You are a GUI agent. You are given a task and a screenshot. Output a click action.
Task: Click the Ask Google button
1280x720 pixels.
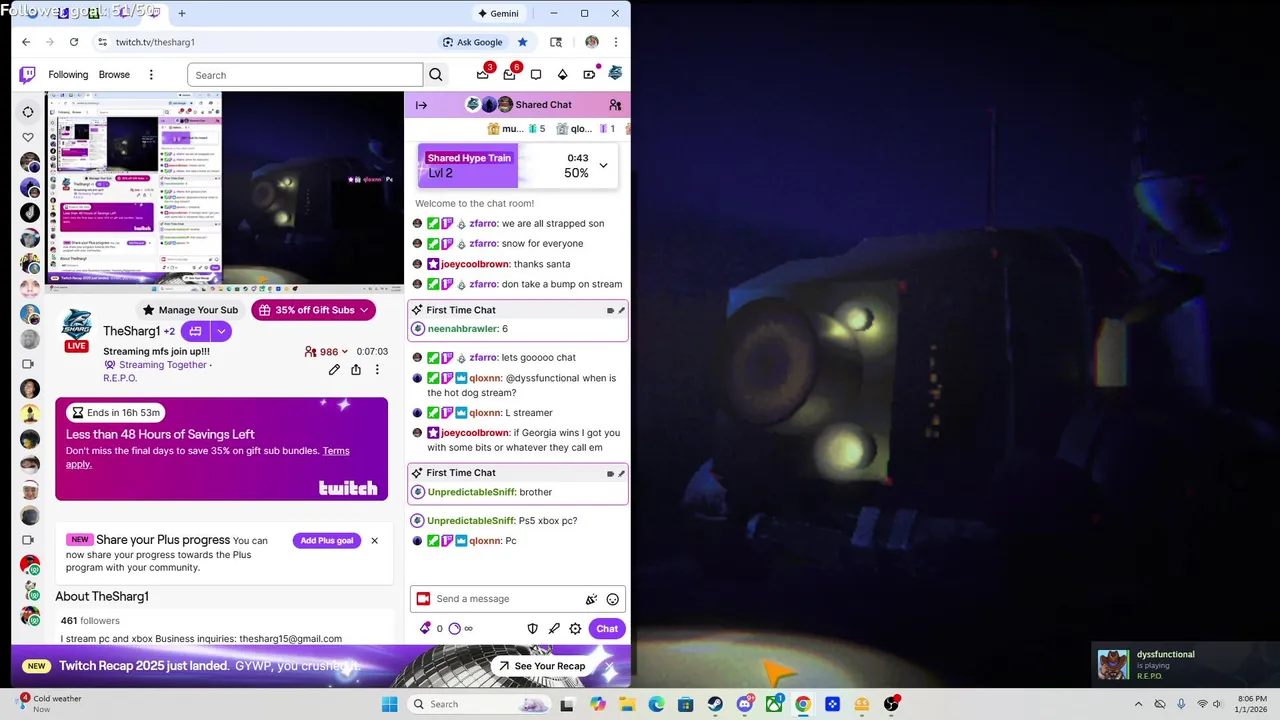click(x=472, y=42)
